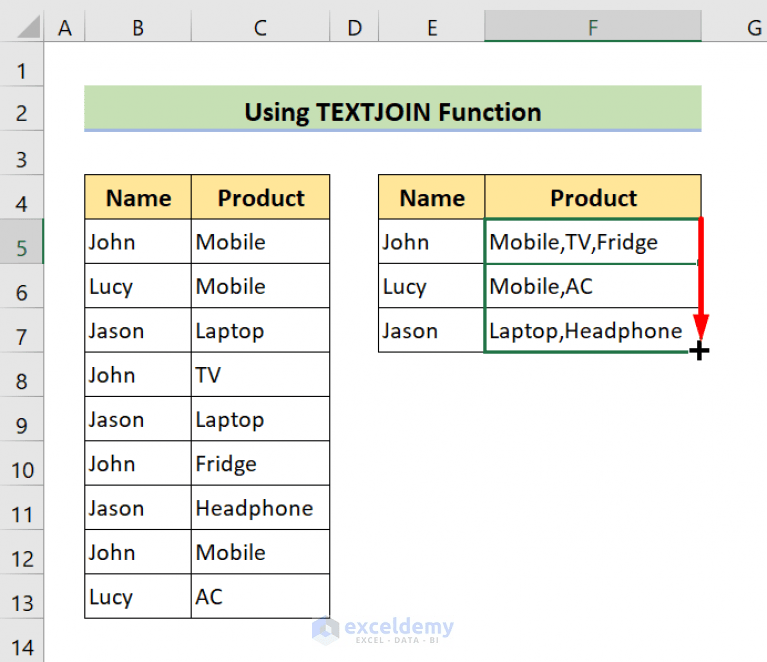Select cell C11 containing Headphone

[x=260, y=507]
